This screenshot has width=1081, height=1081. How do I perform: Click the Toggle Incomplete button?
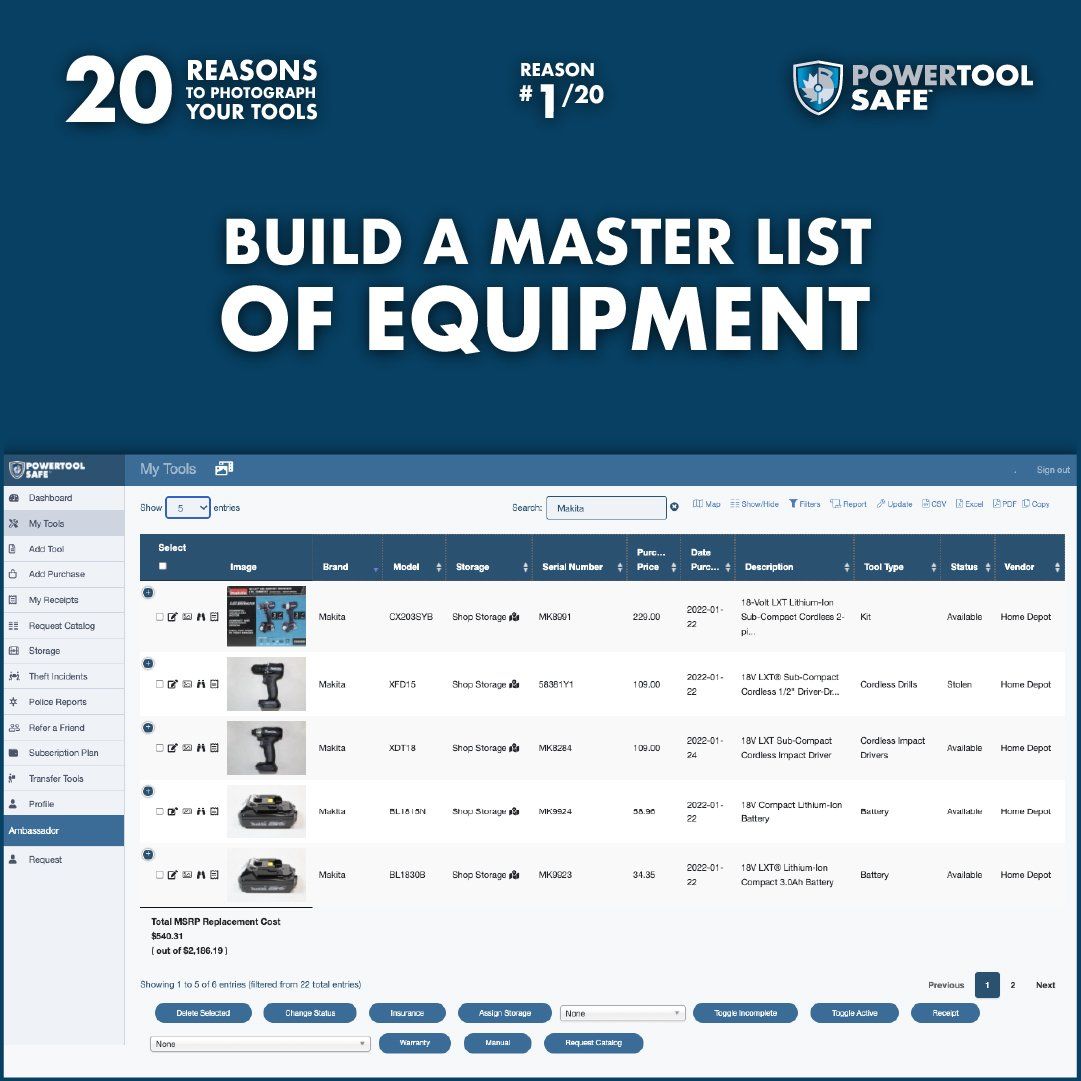[745, 1013]
